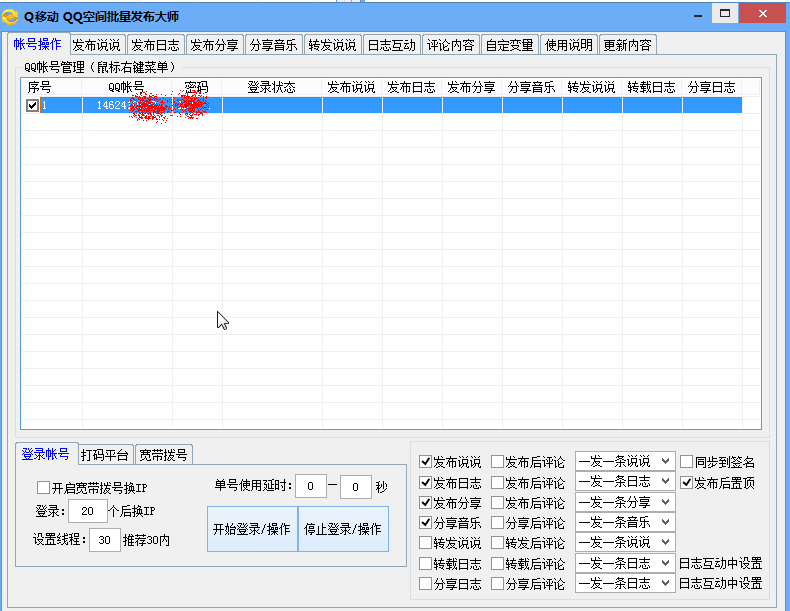Open the 更新内容 tab
This screenshot has height=611, width=790.
627,45
